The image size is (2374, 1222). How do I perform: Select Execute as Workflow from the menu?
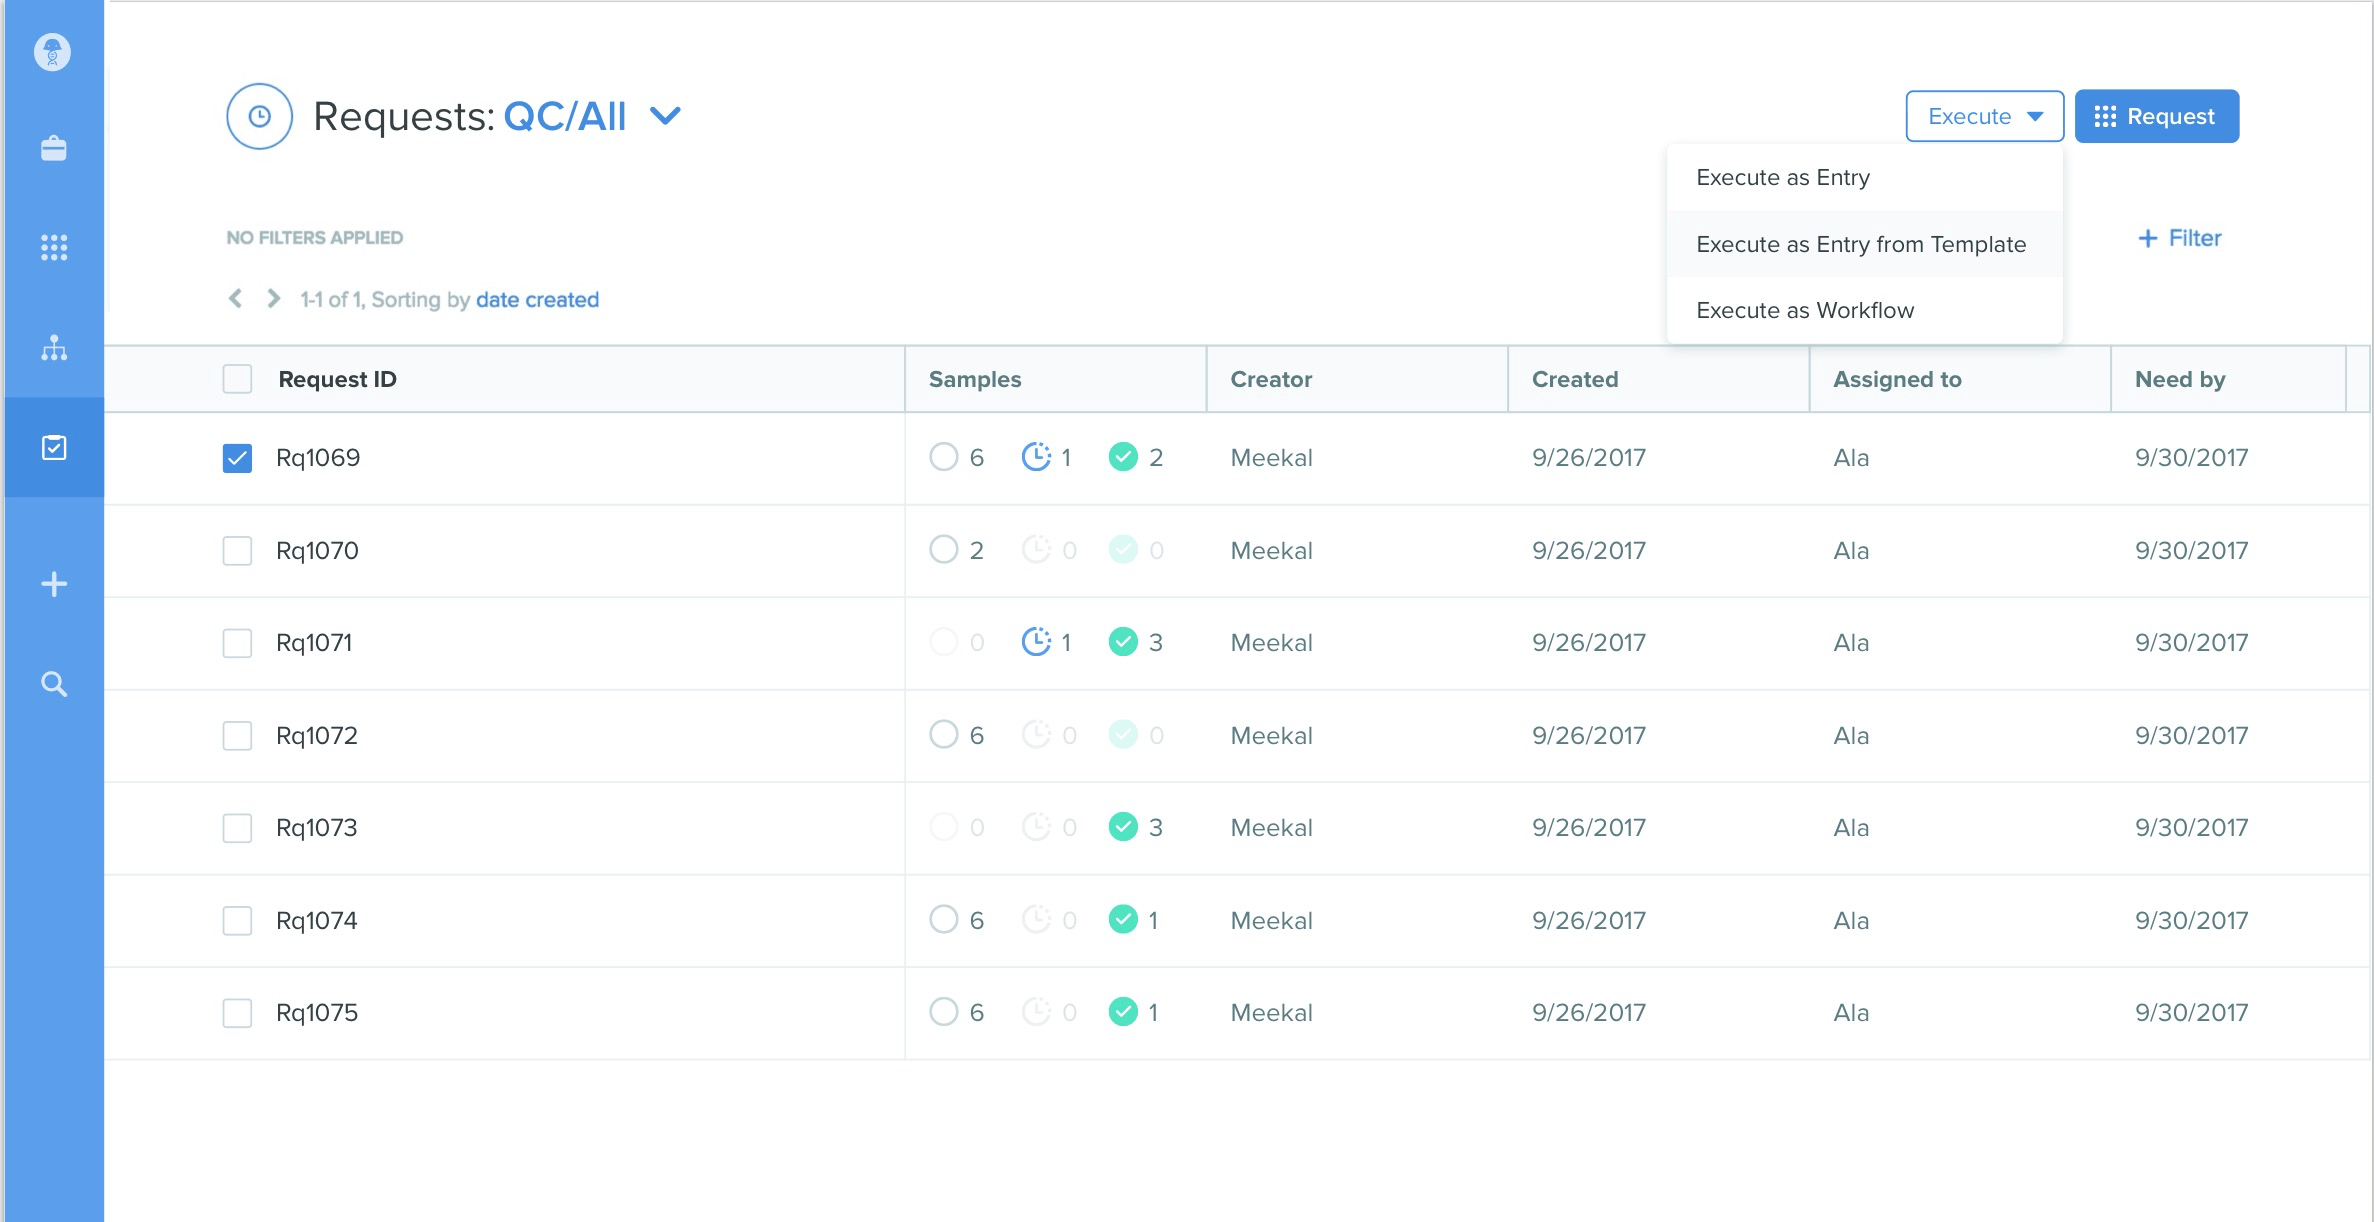(x=1805, y=310)
